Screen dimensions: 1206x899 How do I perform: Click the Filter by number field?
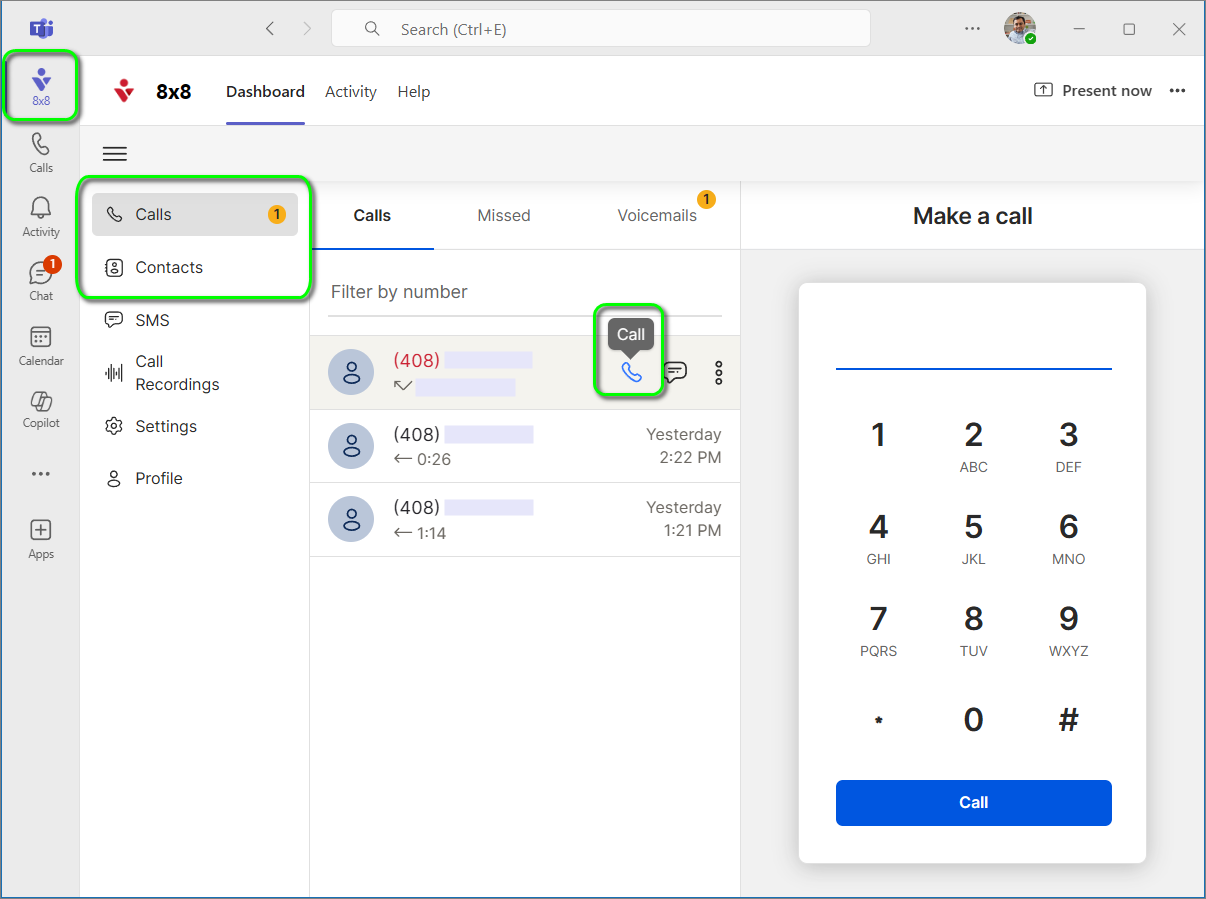(525, 293)
